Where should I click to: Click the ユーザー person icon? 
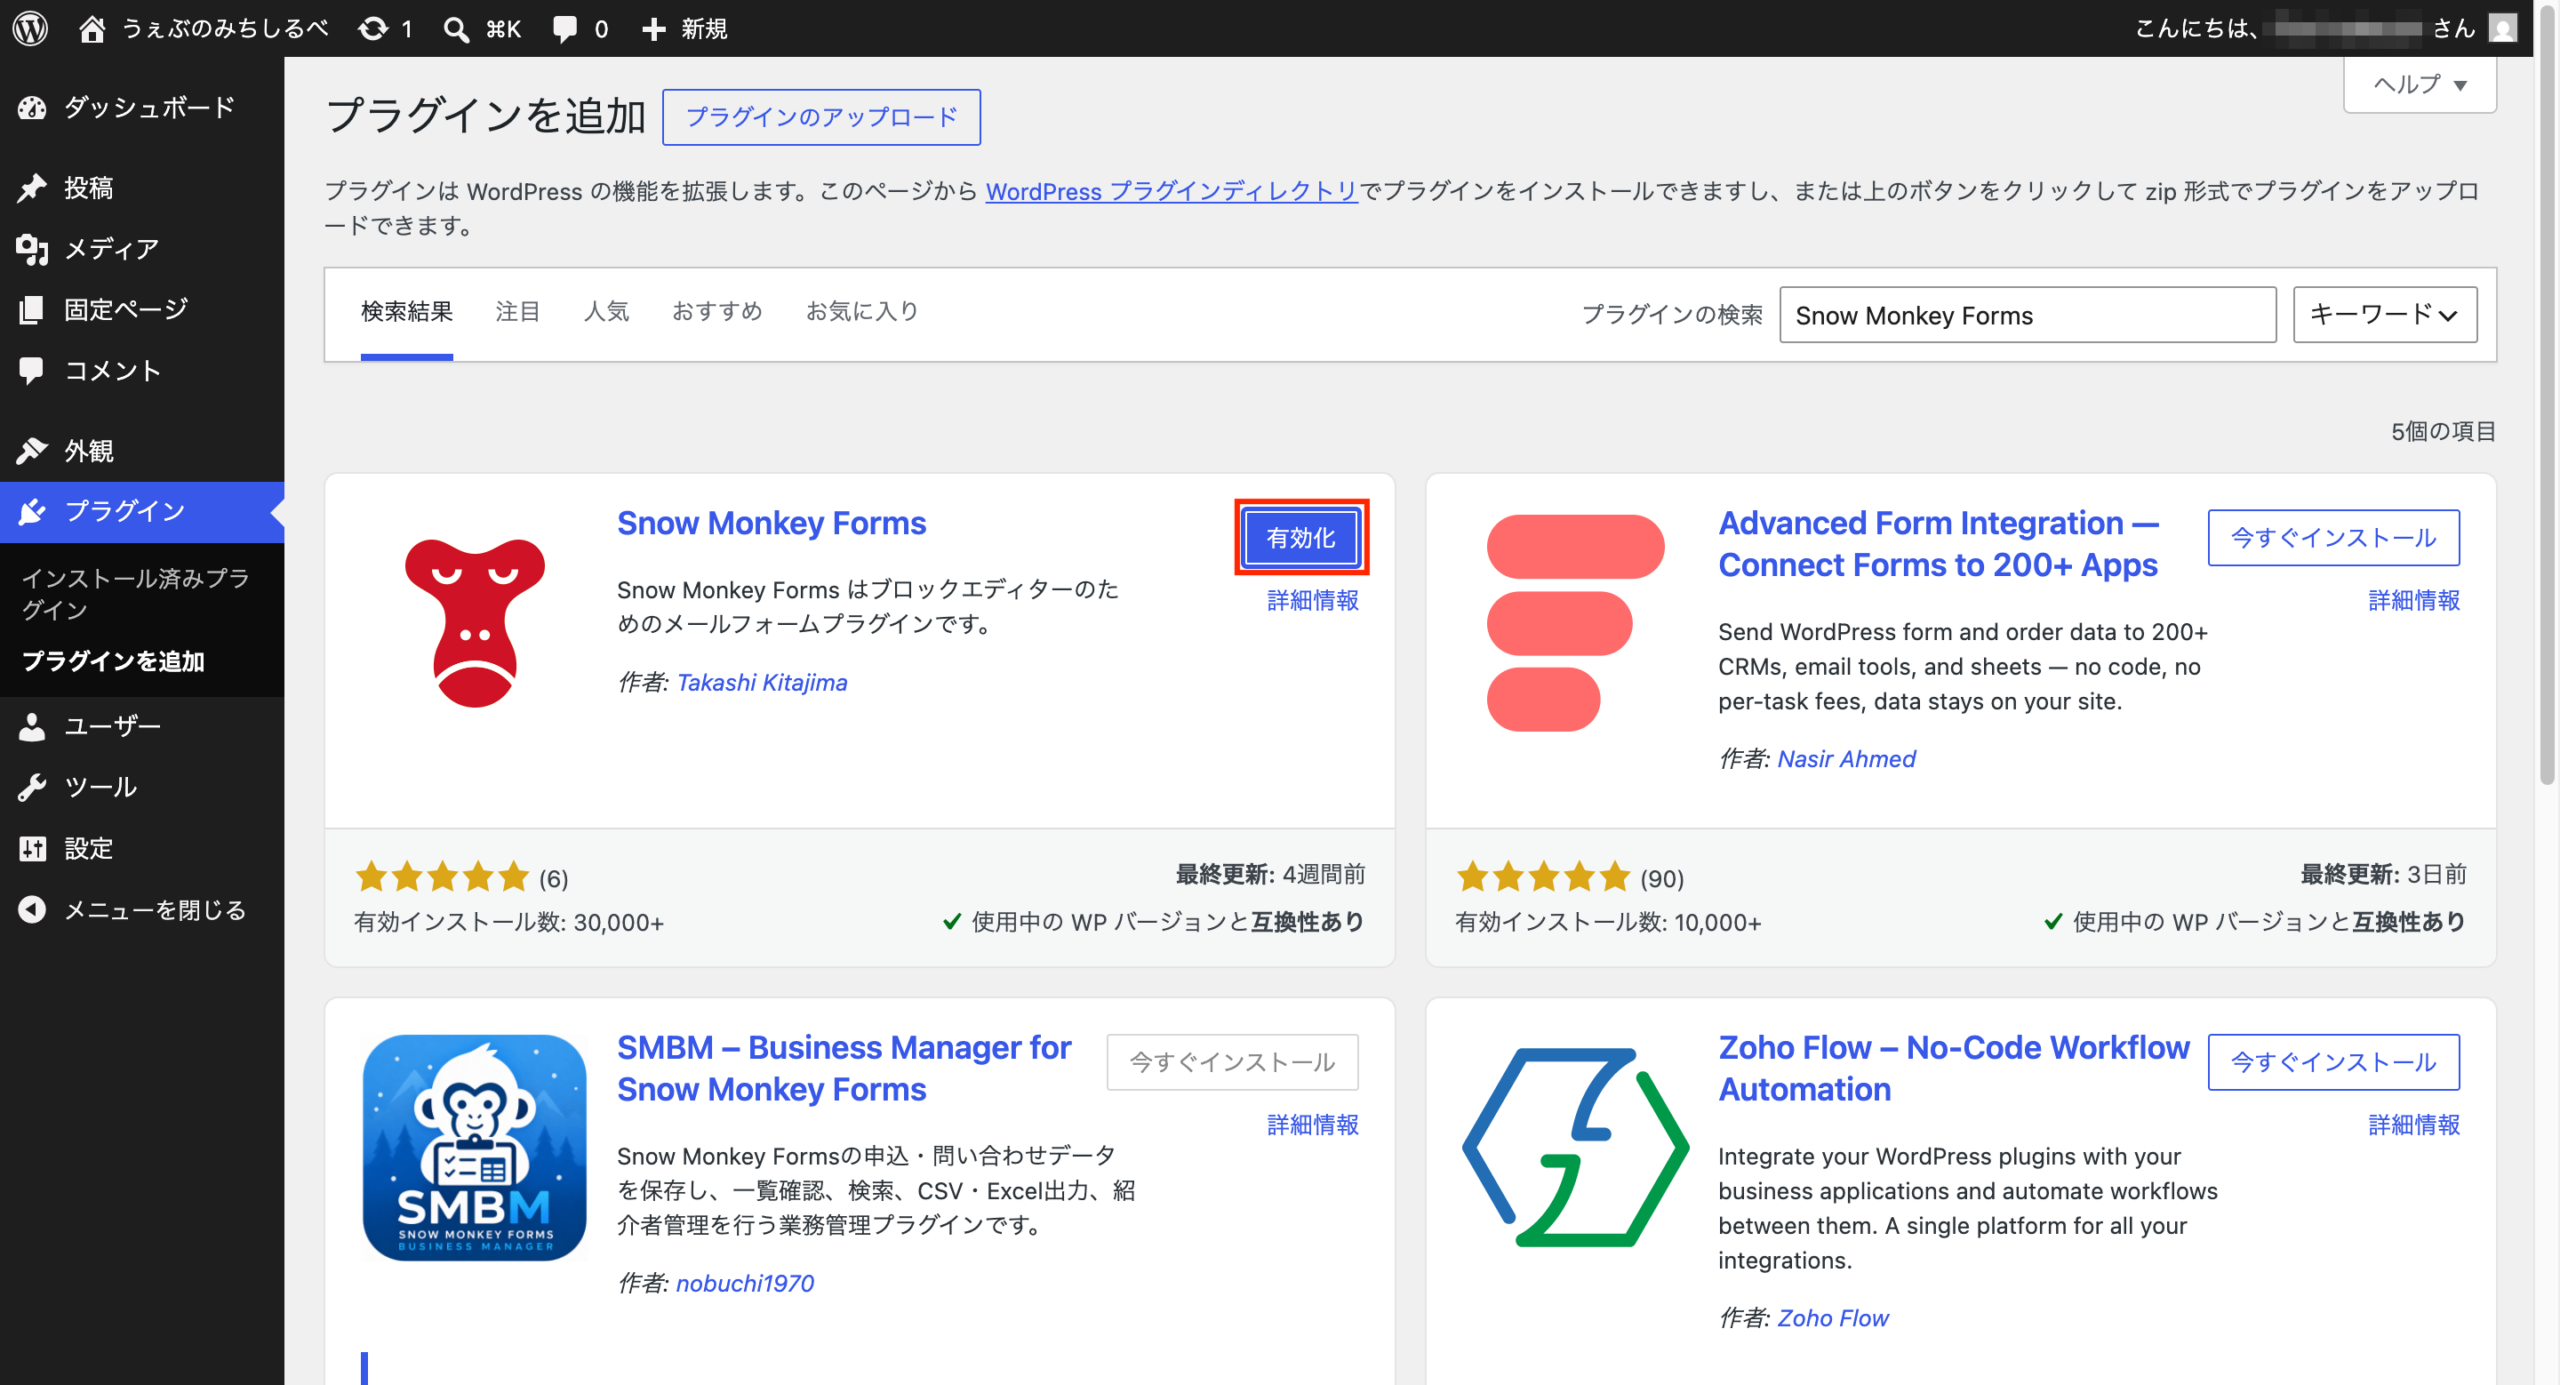click(32, 726)
